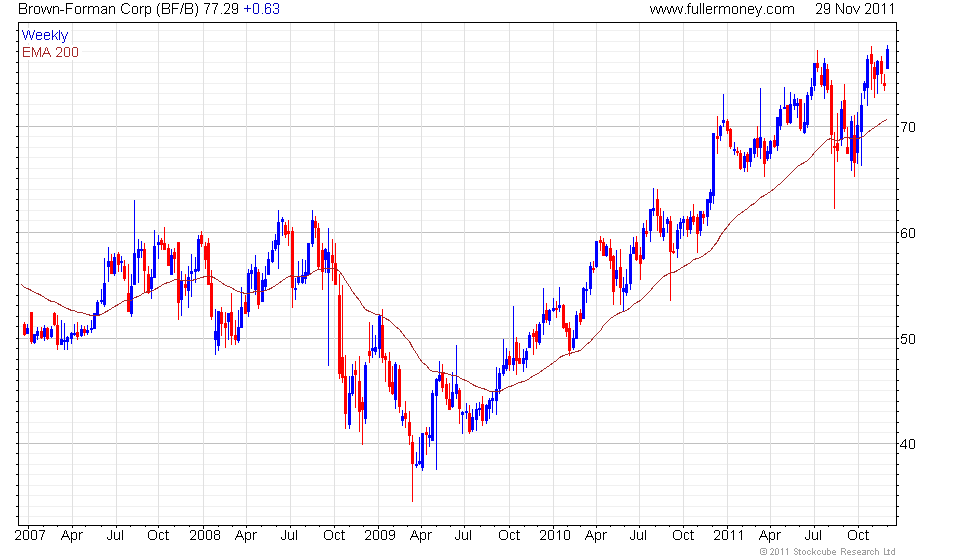This screenshot has height=560, width=980.
Task: Open the www.fullermoney.com link text
Action: (722, 9)
